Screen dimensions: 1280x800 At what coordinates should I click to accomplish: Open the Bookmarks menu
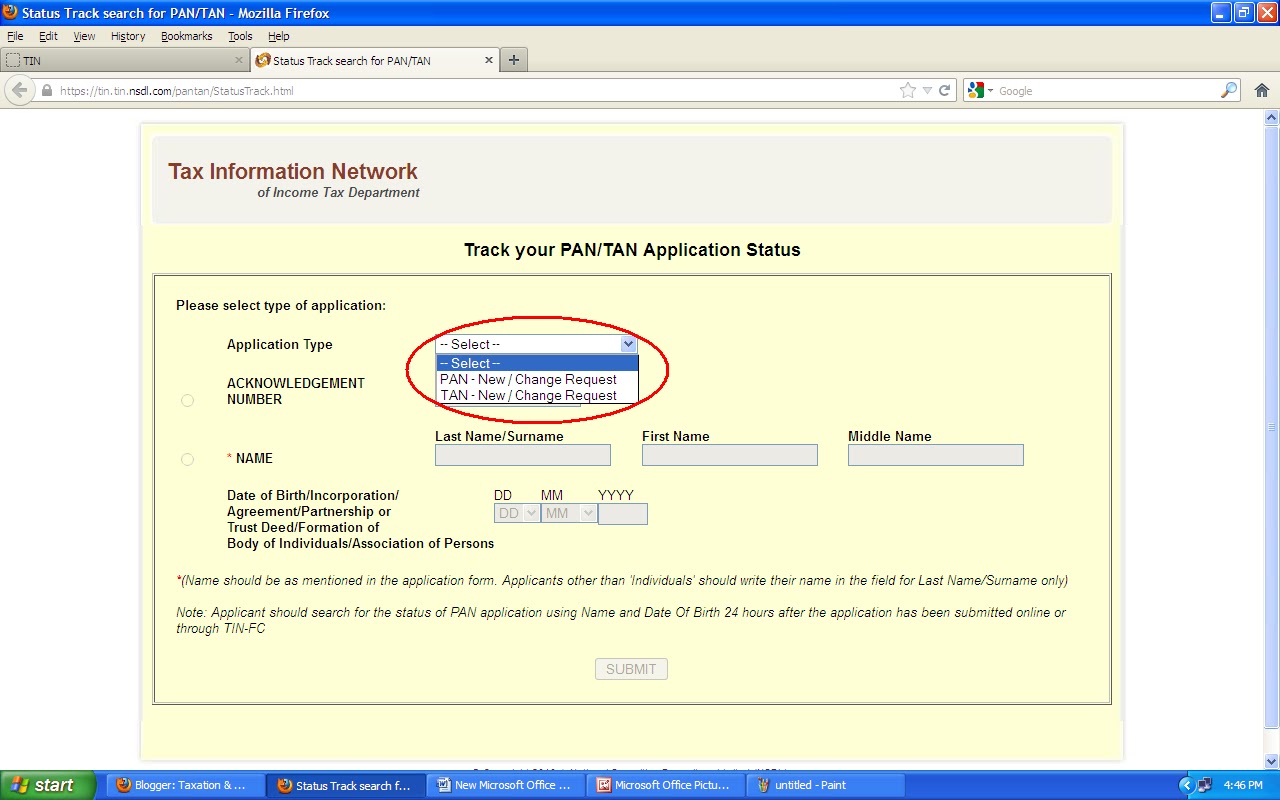(x=186, y=36)
